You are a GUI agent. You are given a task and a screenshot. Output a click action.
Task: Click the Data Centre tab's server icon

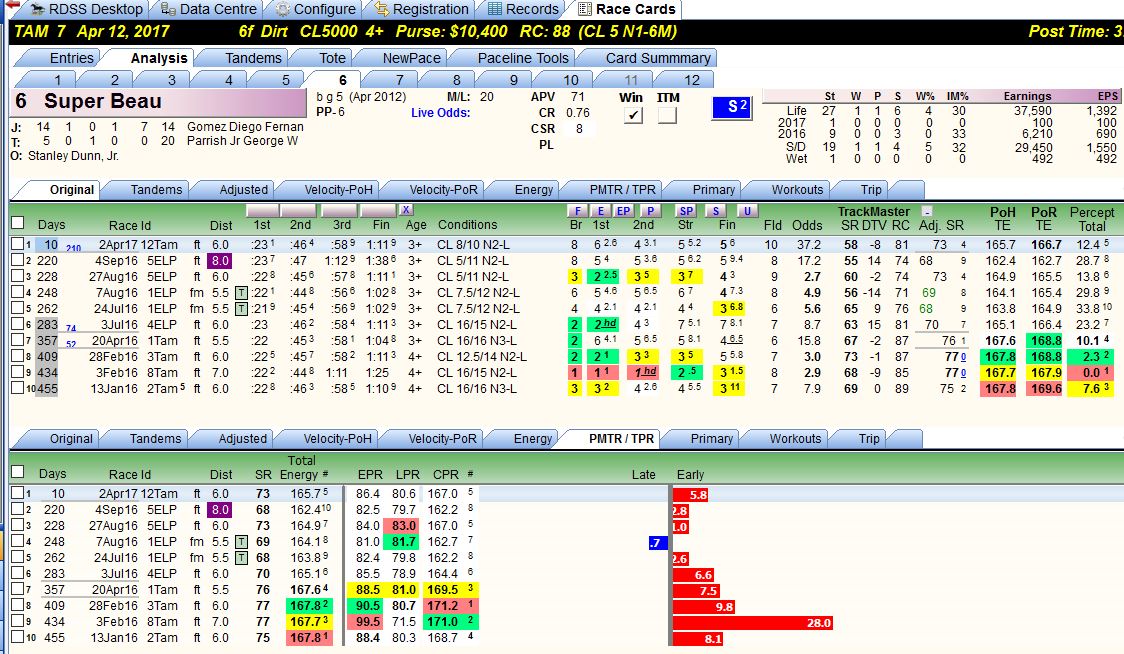click(x=168, y=9)
